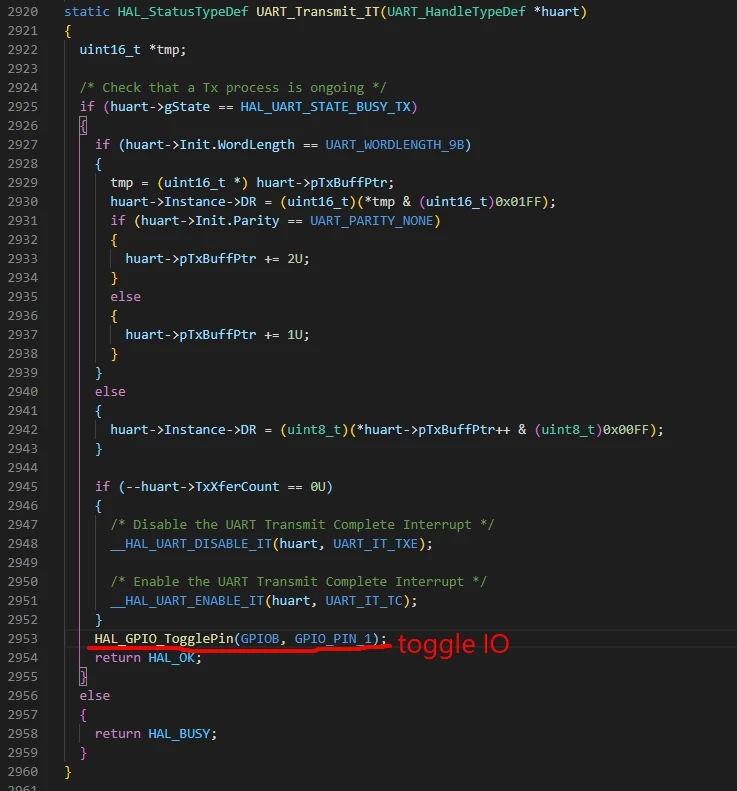737x791 pixels.
Task: Click UART_IT_TXE argument
Action: 375,544
